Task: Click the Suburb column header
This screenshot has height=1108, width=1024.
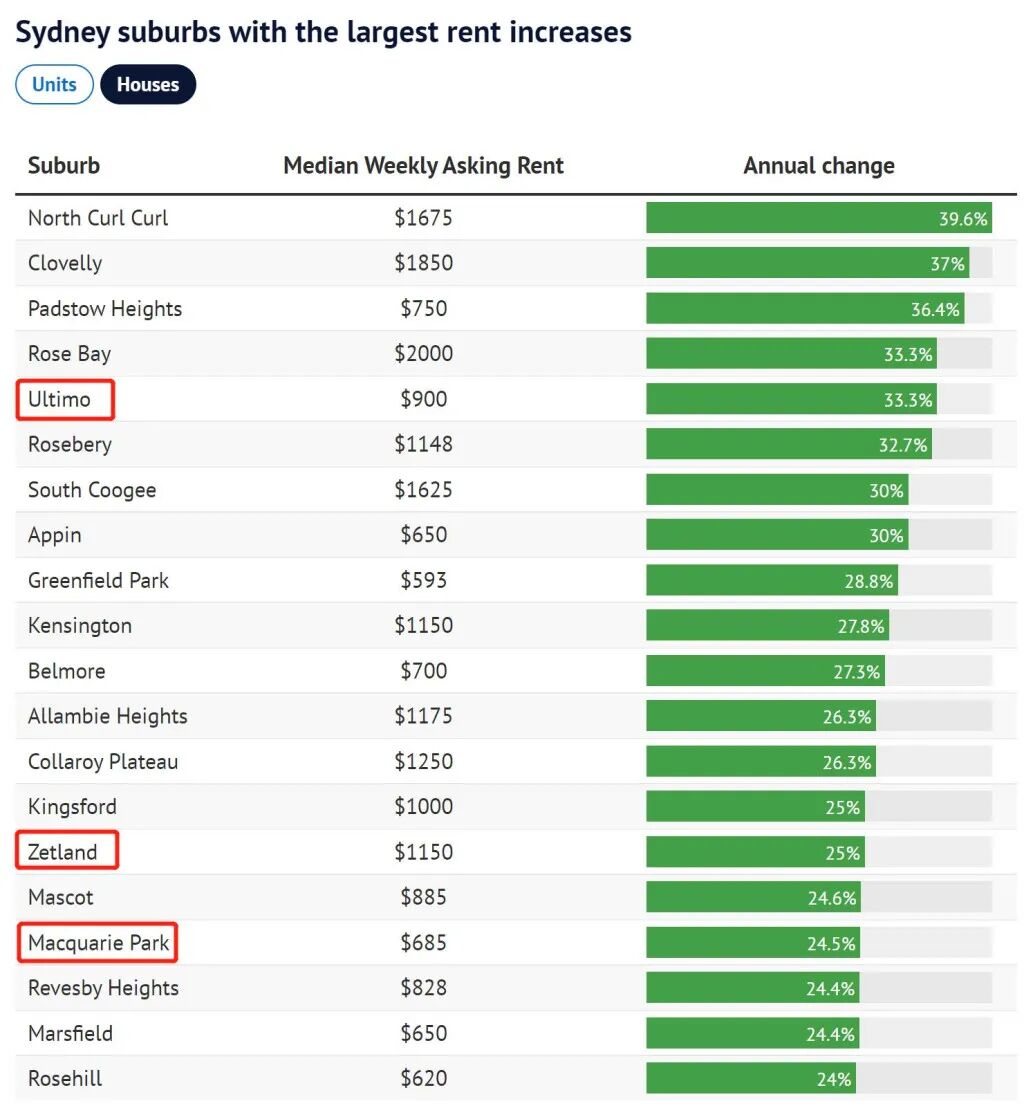Action: click(64, 166)
